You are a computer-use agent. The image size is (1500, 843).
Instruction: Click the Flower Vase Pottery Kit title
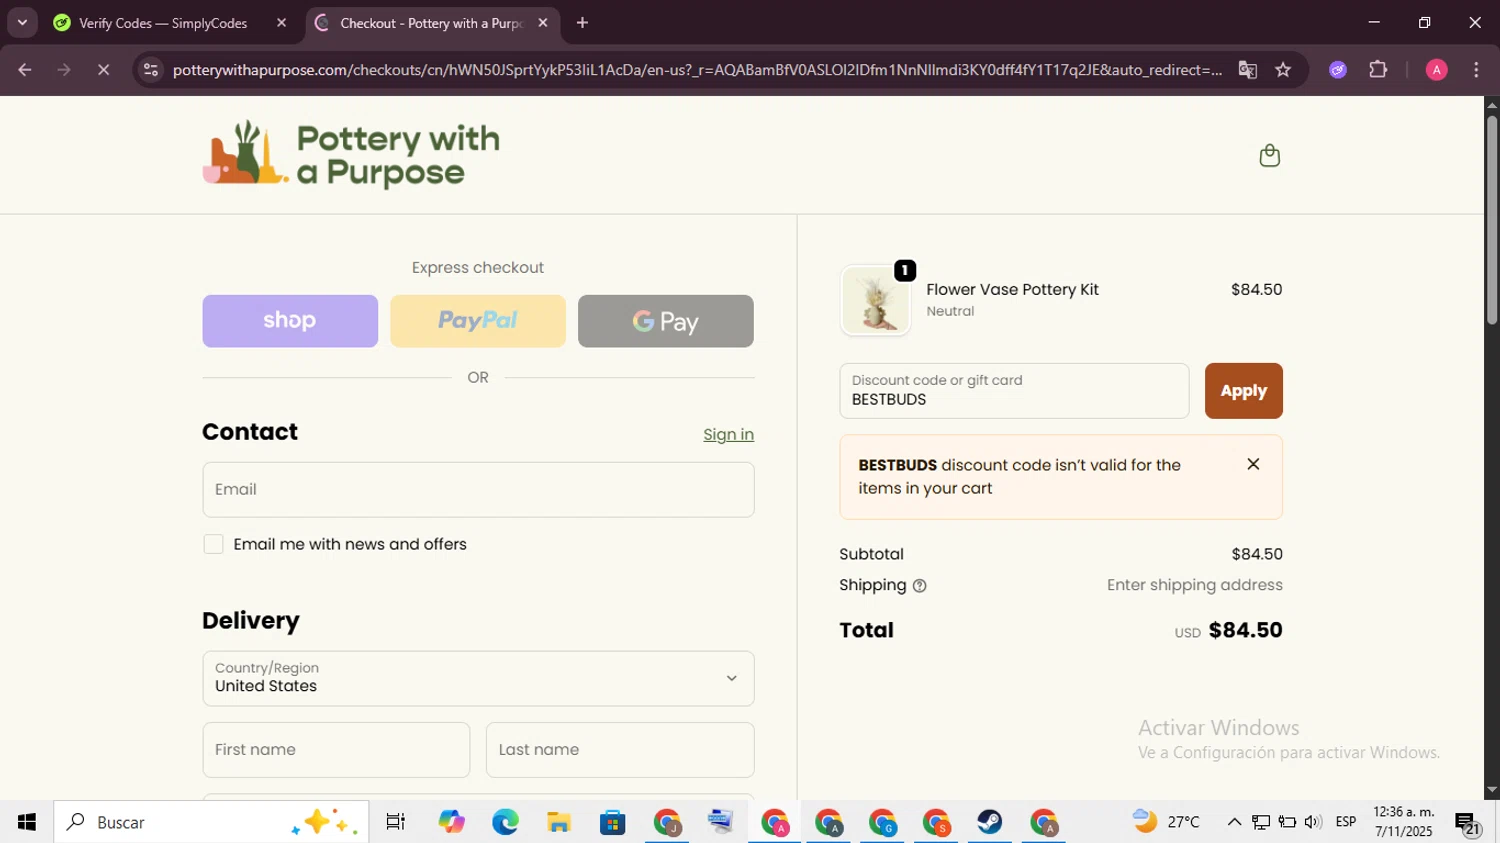coord(1012,290)
